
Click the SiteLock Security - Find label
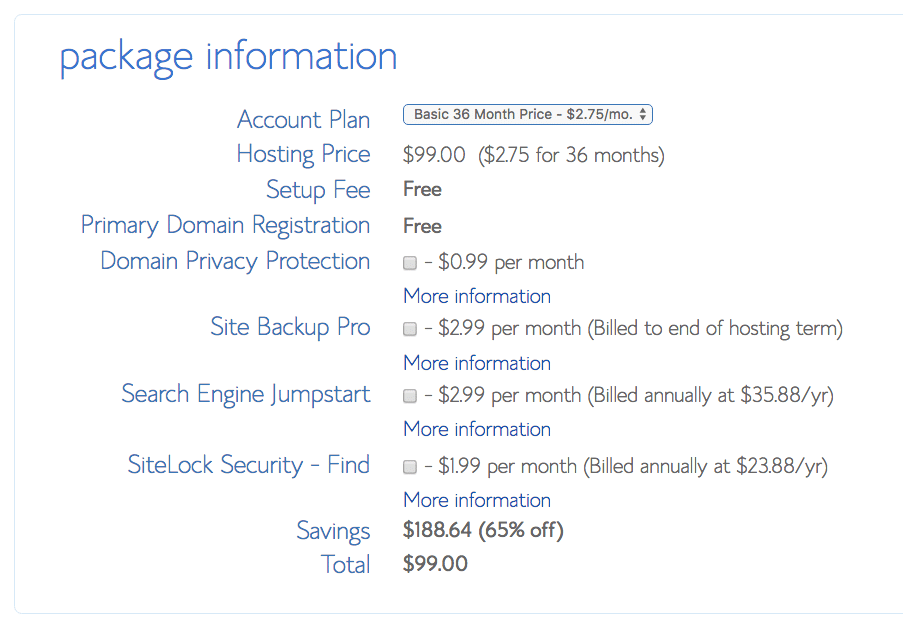[x=249, y=464]
